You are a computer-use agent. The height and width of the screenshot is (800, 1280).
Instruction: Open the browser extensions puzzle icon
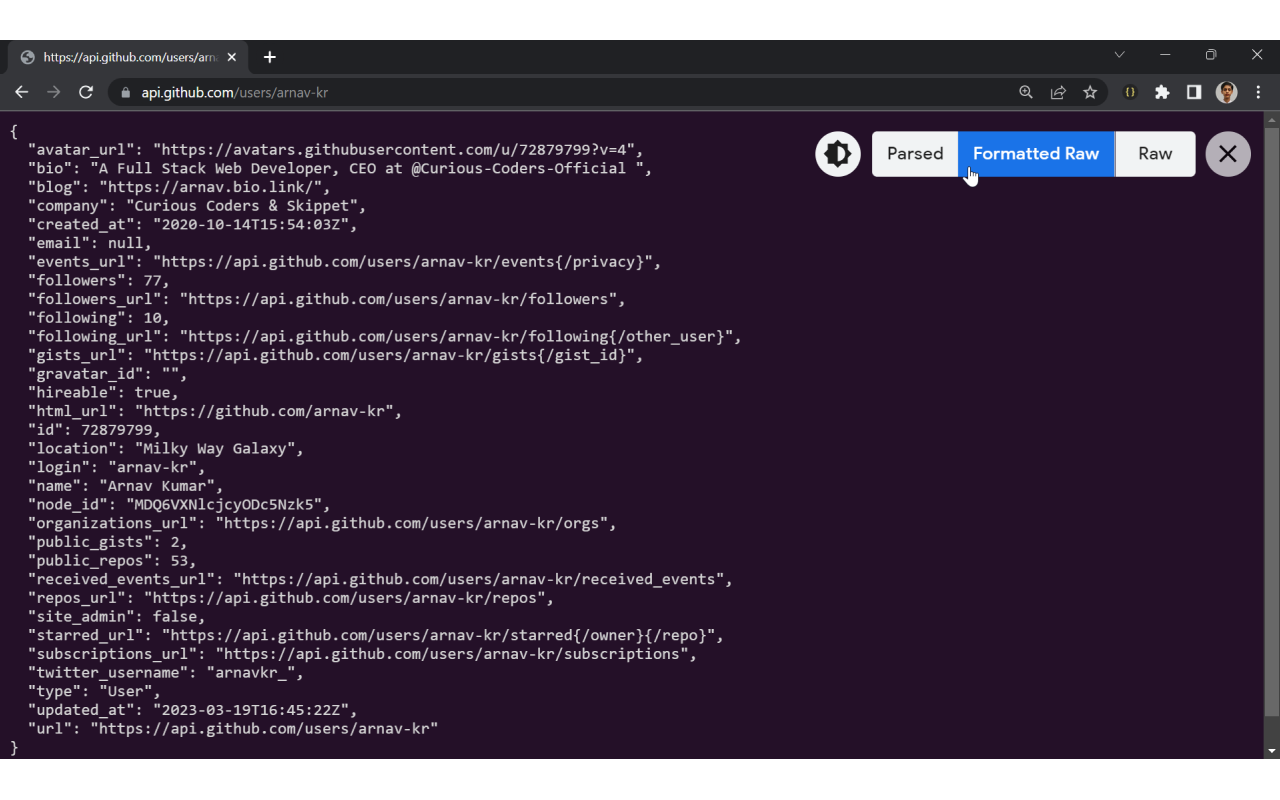[x=1162, y=91]
